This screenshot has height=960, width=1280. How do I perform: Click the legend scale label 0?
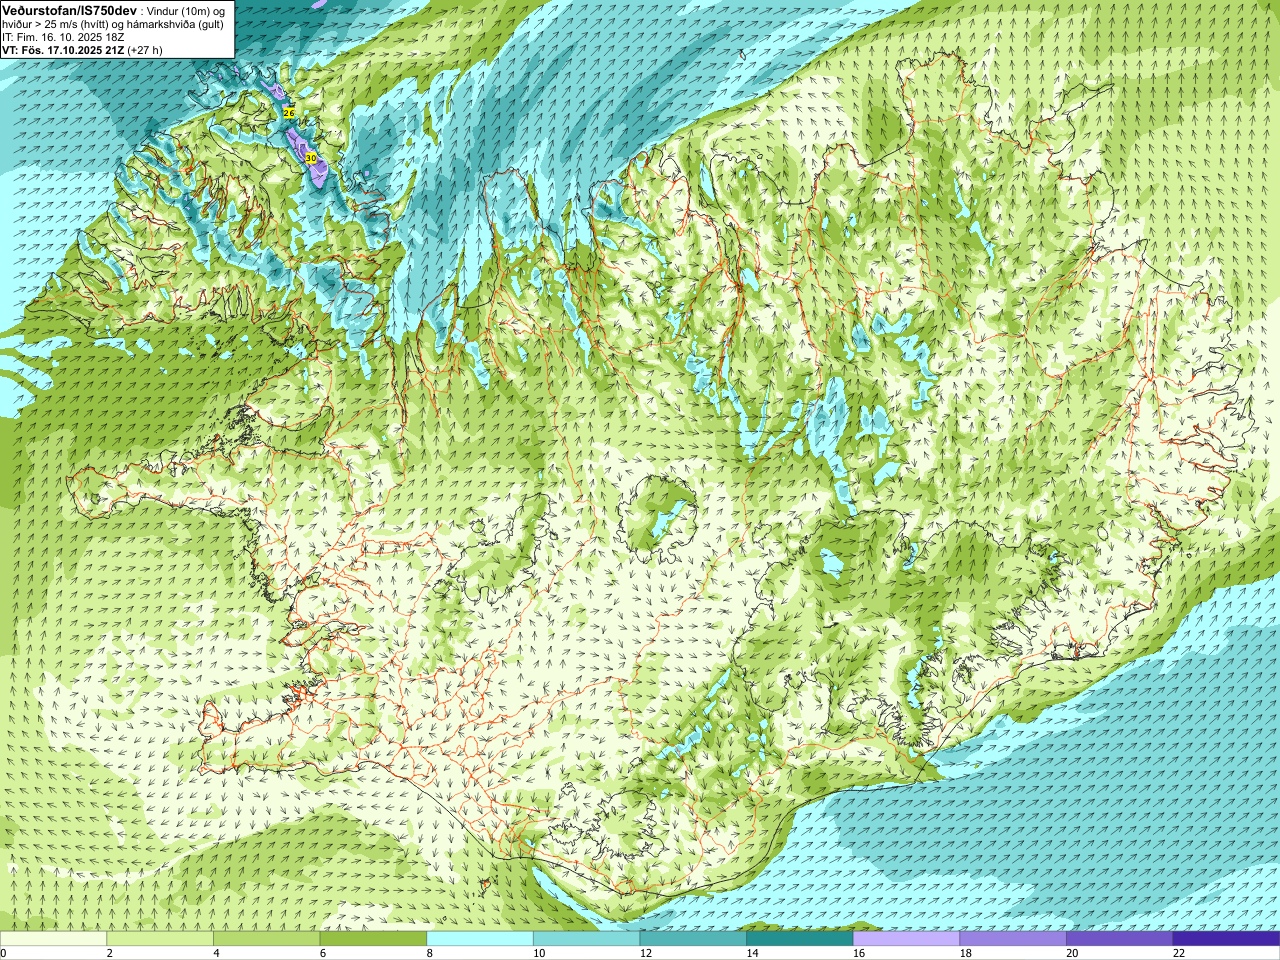tap(3, 953)
